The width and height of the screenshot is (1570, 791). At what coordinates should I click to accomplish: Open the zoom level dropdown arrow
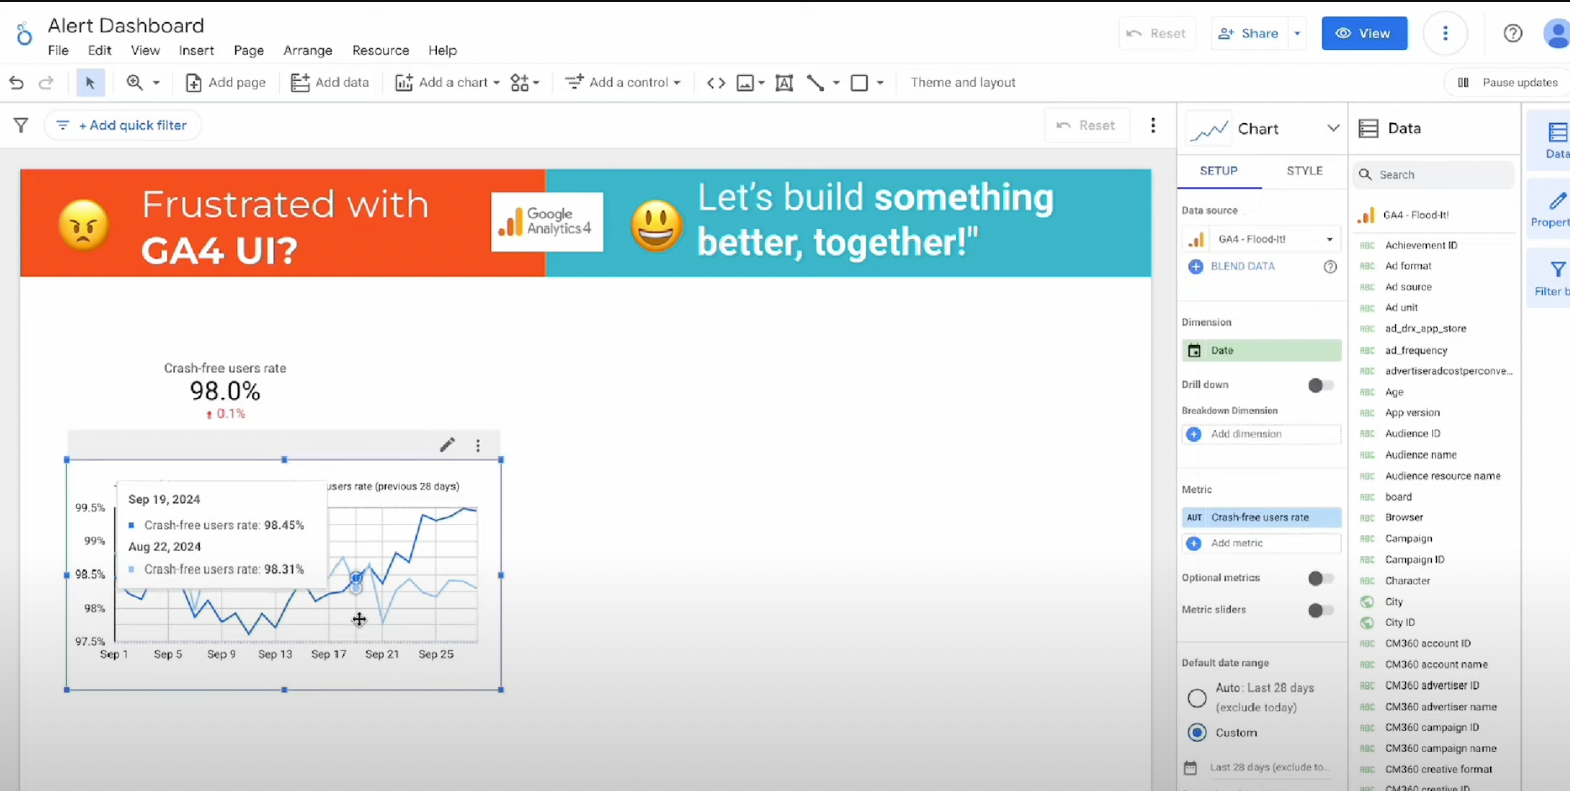(156, 83)
